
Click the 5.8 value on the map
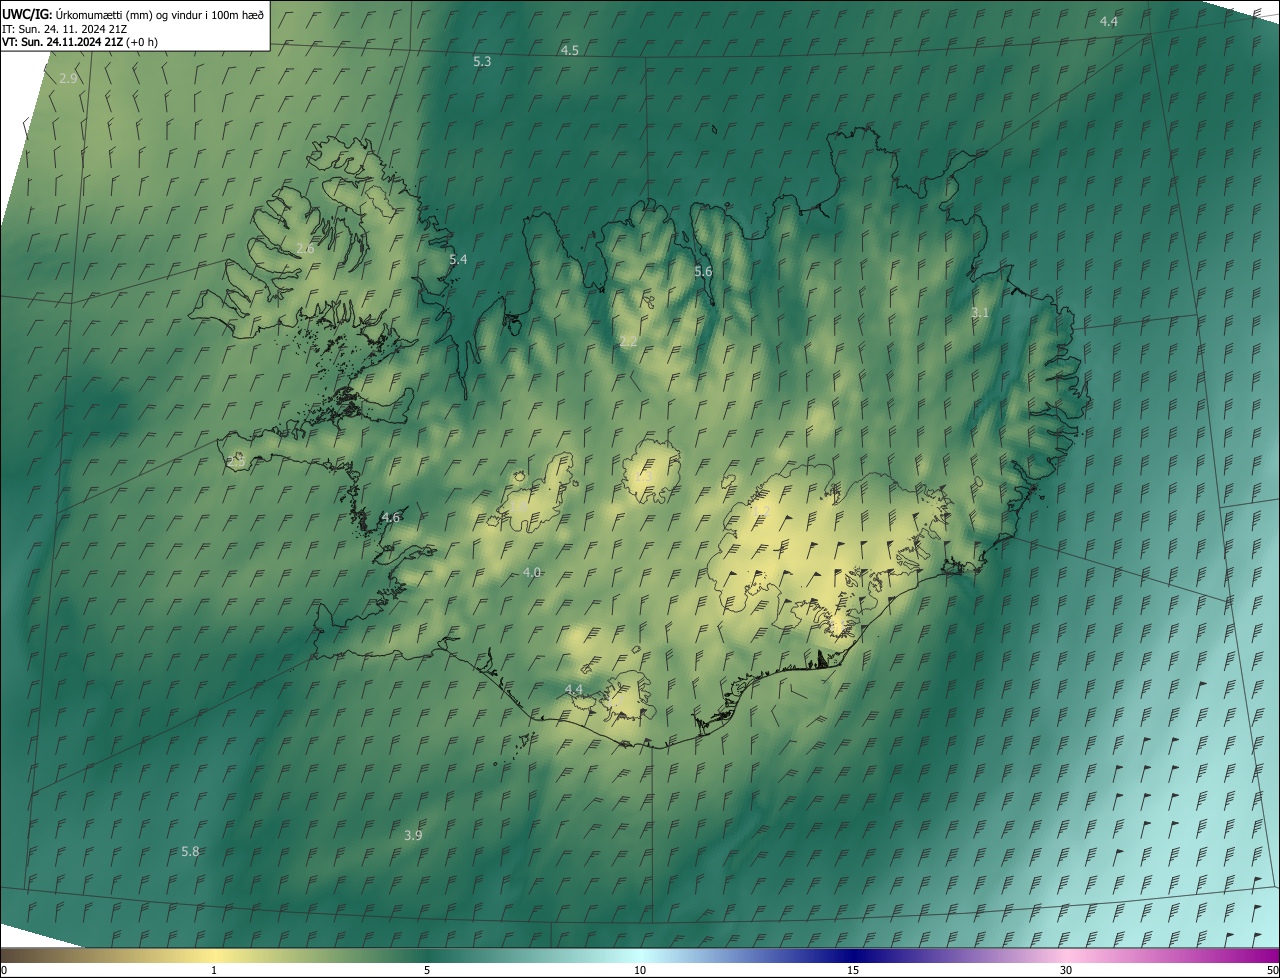pos(190,852)
